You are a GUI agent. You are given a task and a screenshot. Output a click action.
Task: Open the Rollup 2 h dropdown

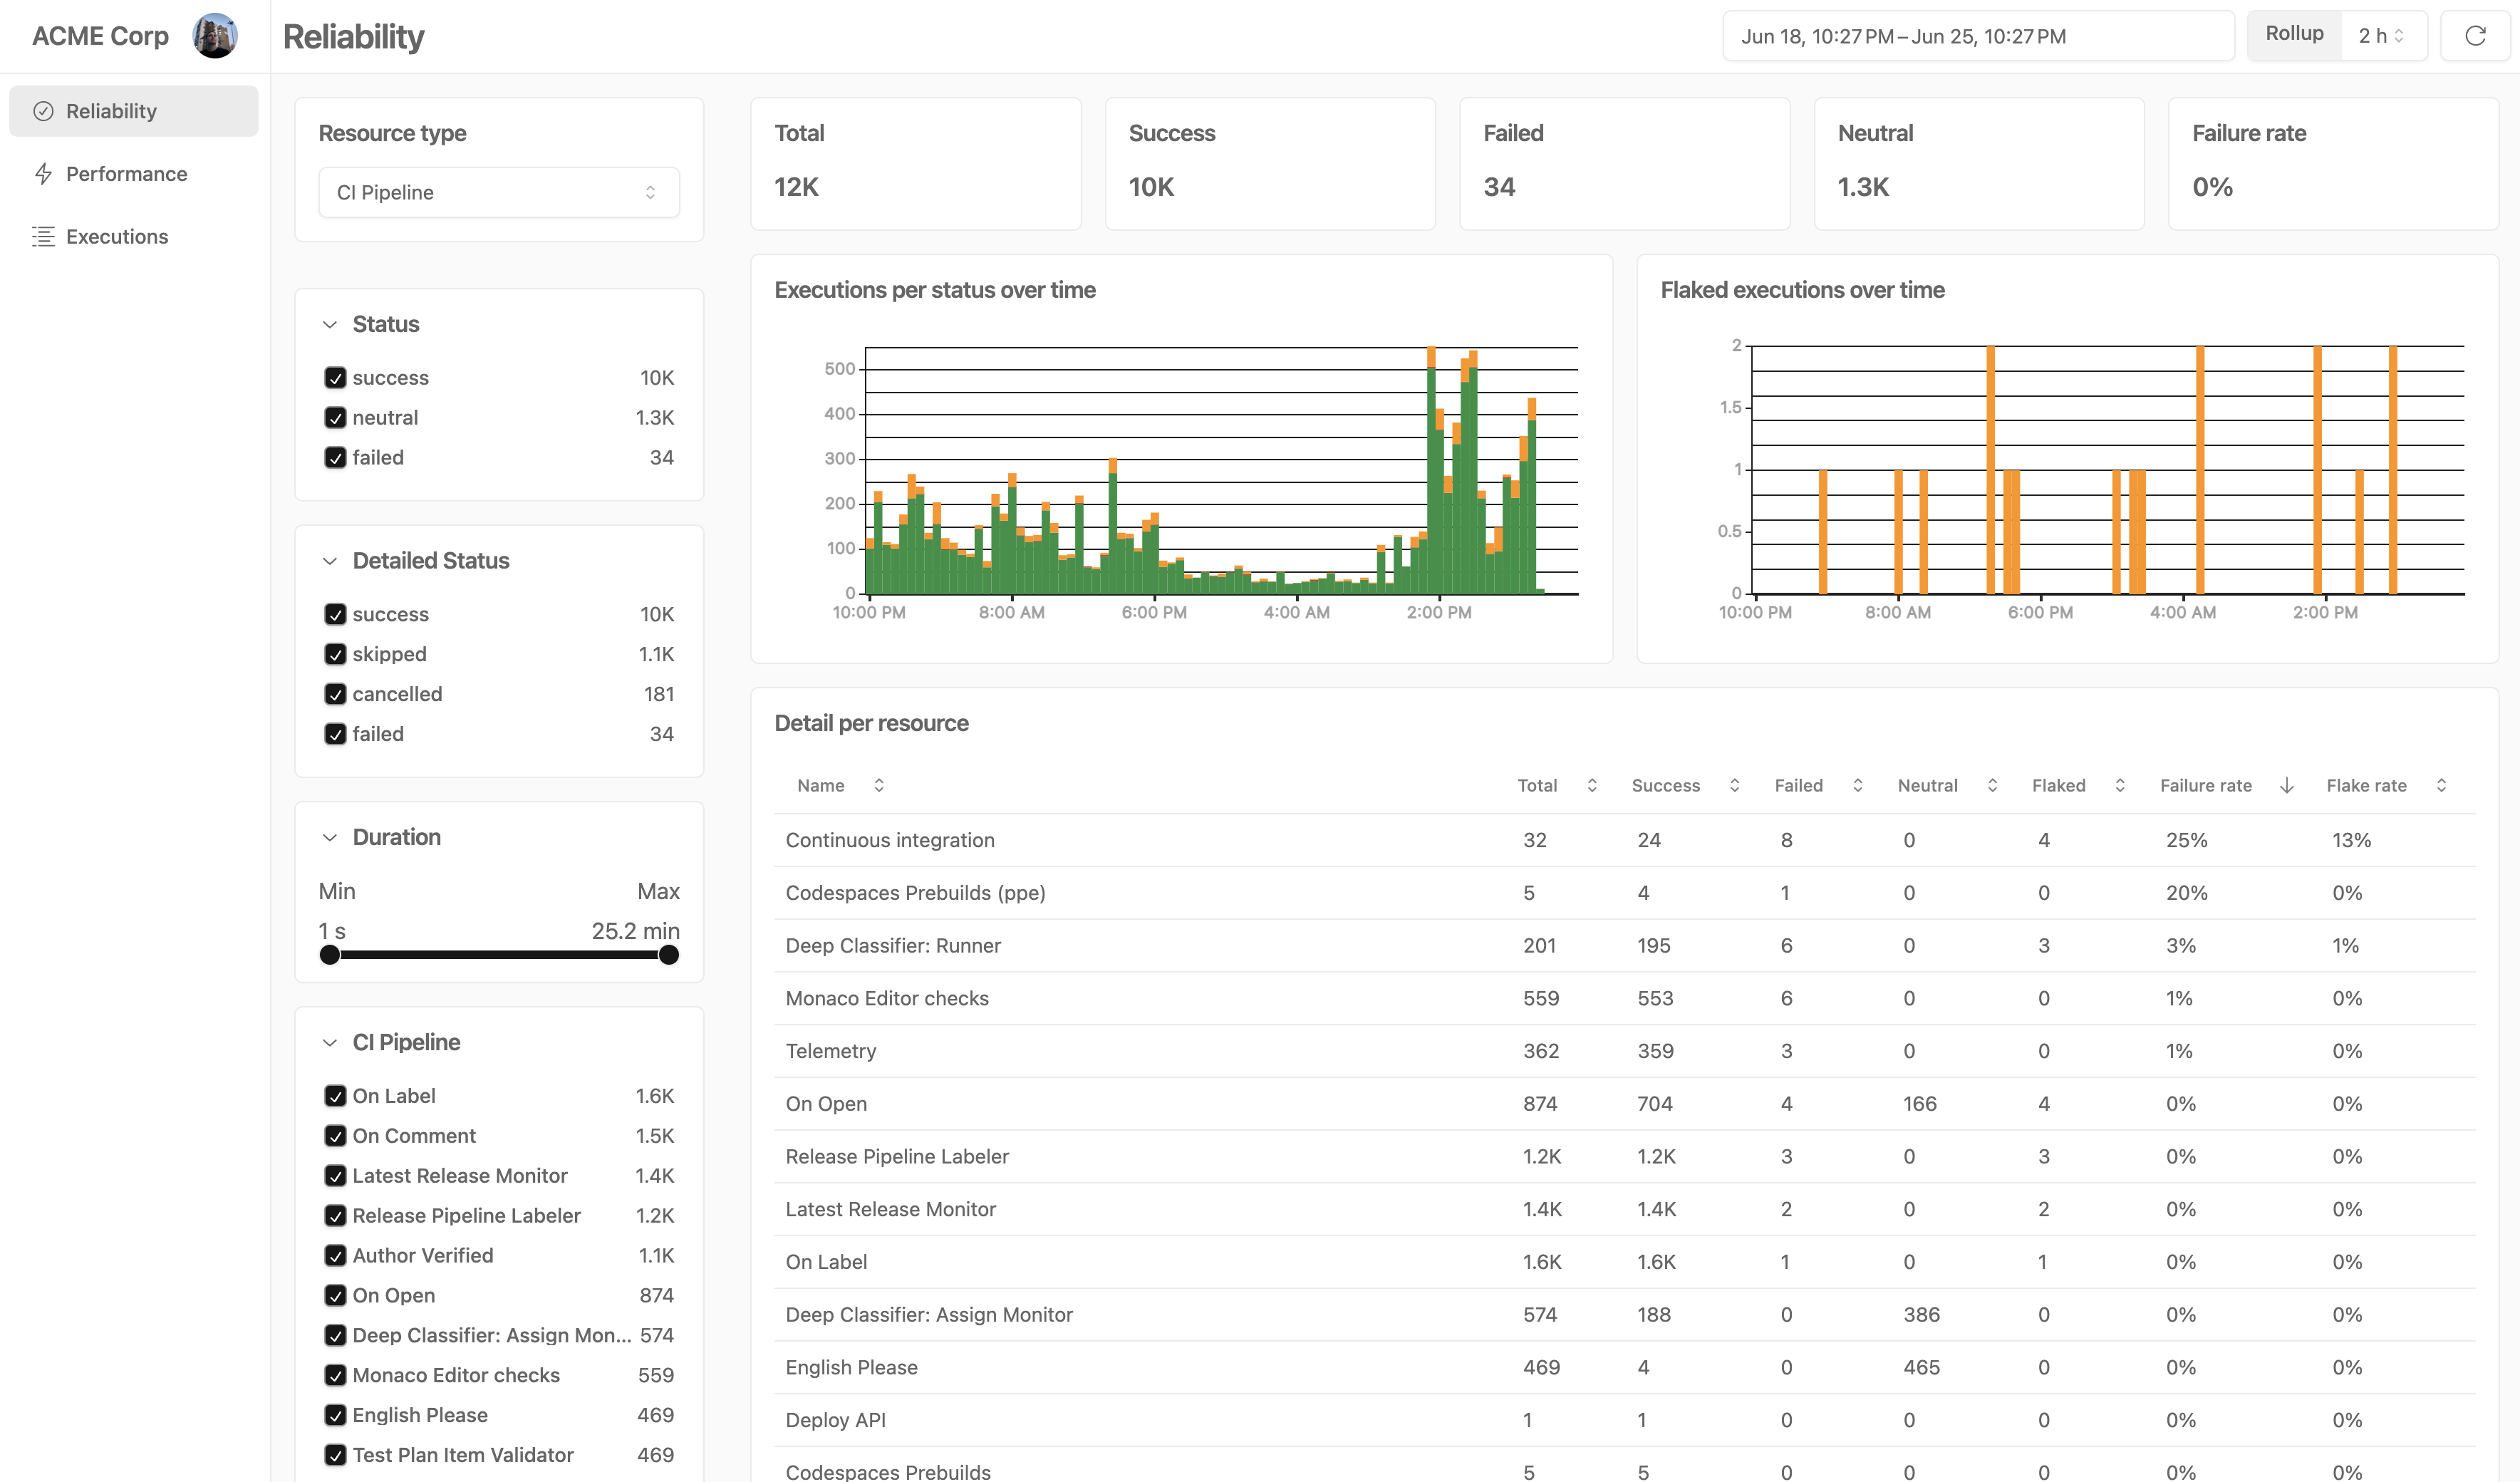click(2381, 36)
